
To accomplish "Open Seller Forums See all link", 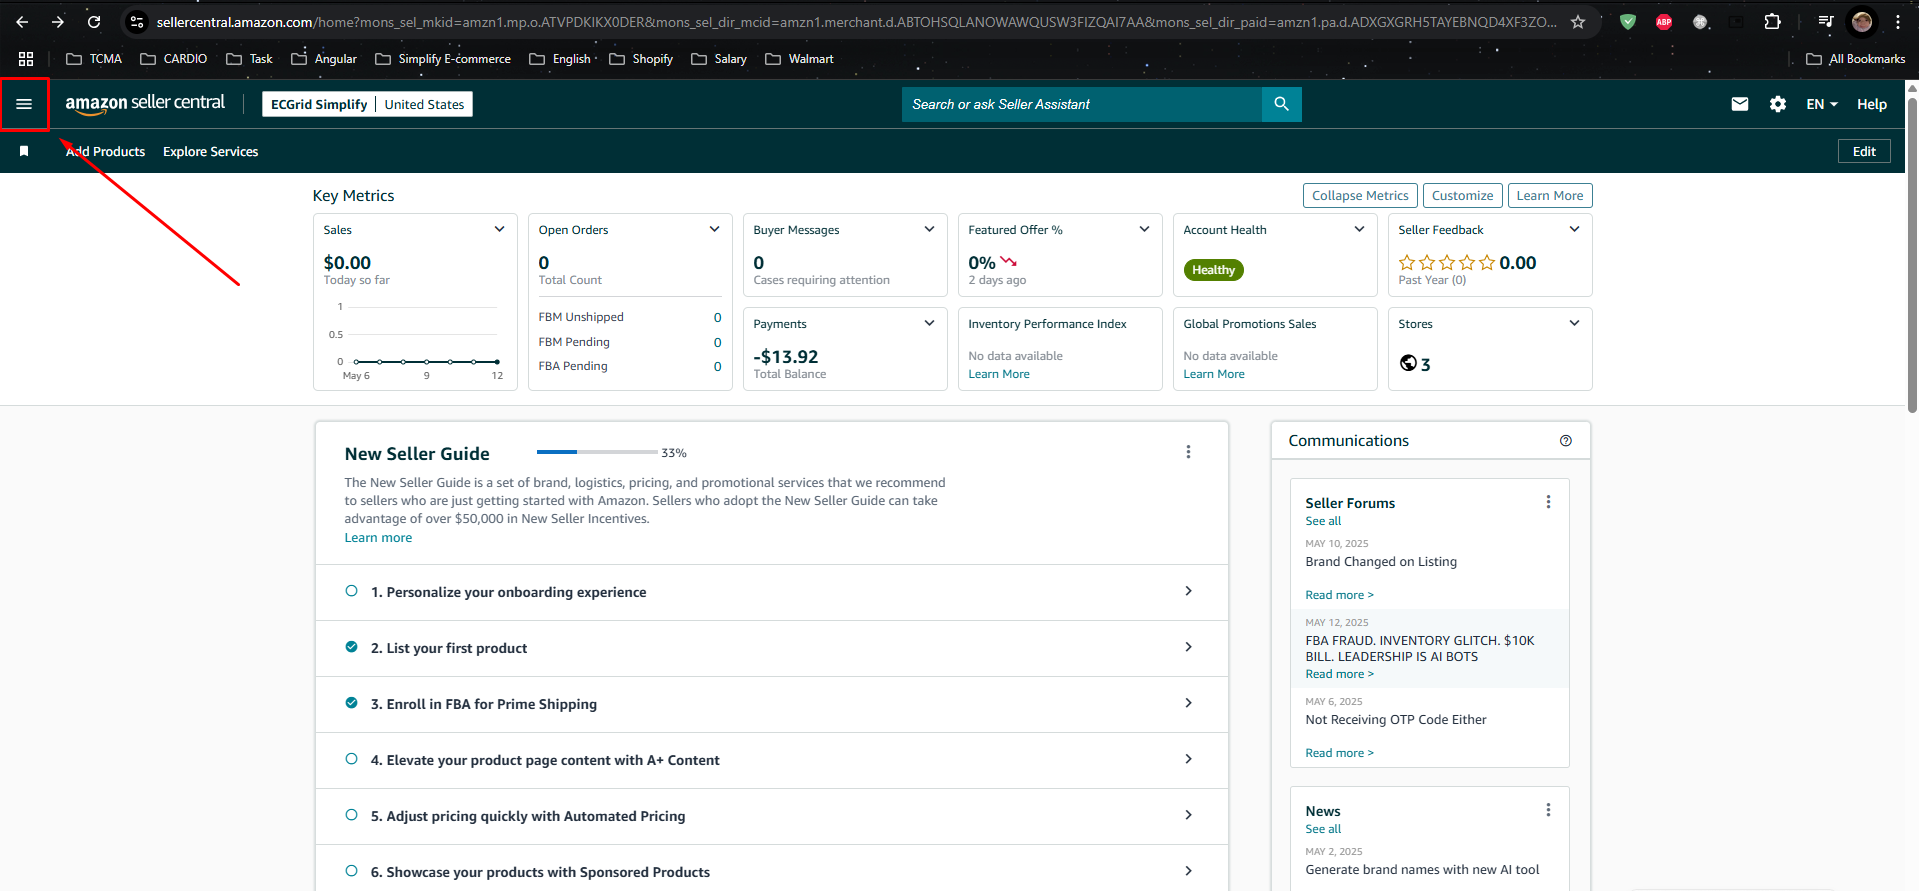I will click(x=1323, y=521).
